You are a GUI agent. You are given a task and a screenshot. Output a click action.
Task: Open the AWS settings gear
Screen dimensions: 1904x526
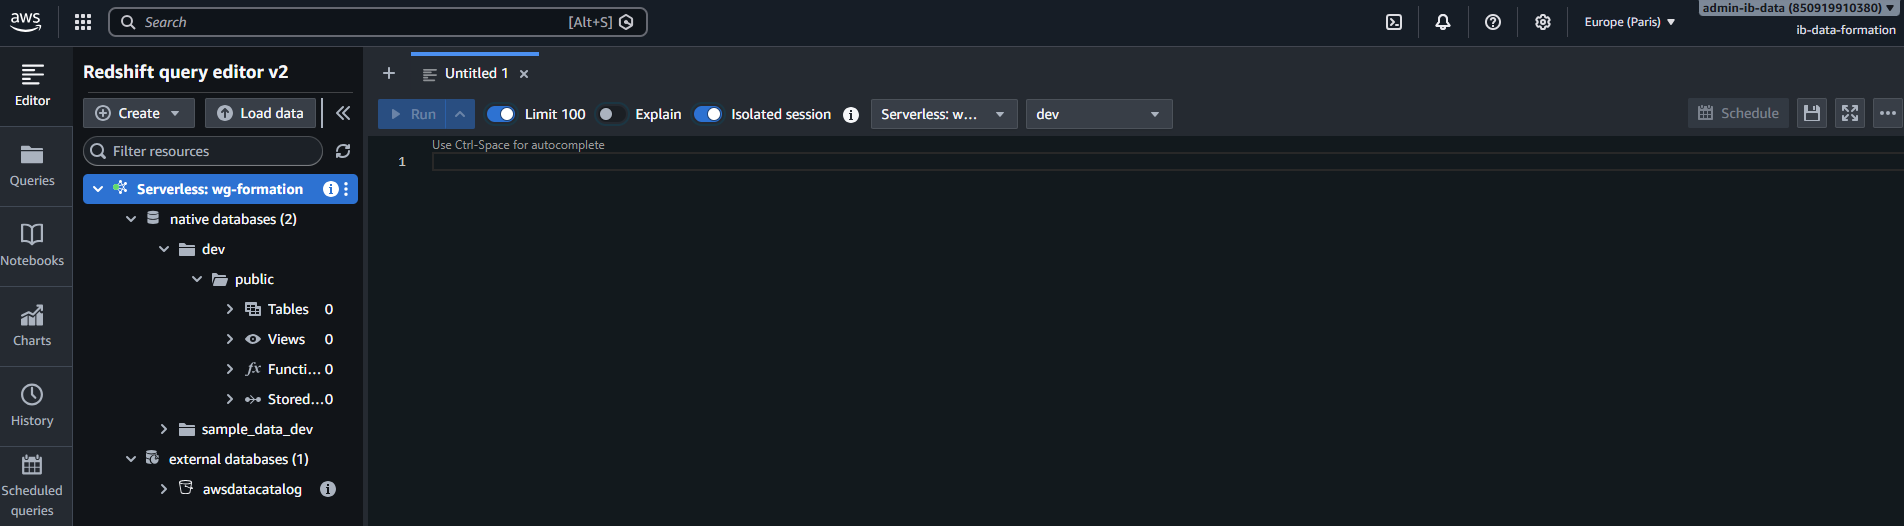click(x=1543, y=22)
